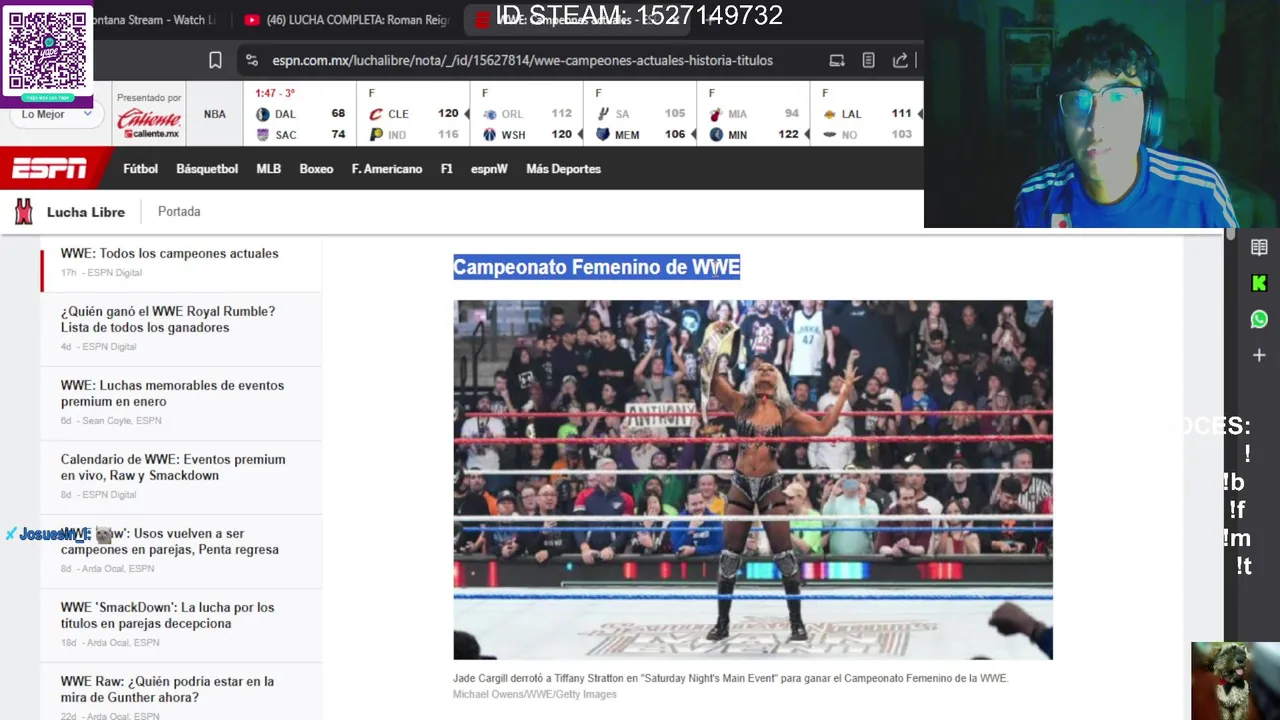1280x720 pixels.
Task: Open article Luchas memorables de eventos premium
Action: tap(172, 393)
